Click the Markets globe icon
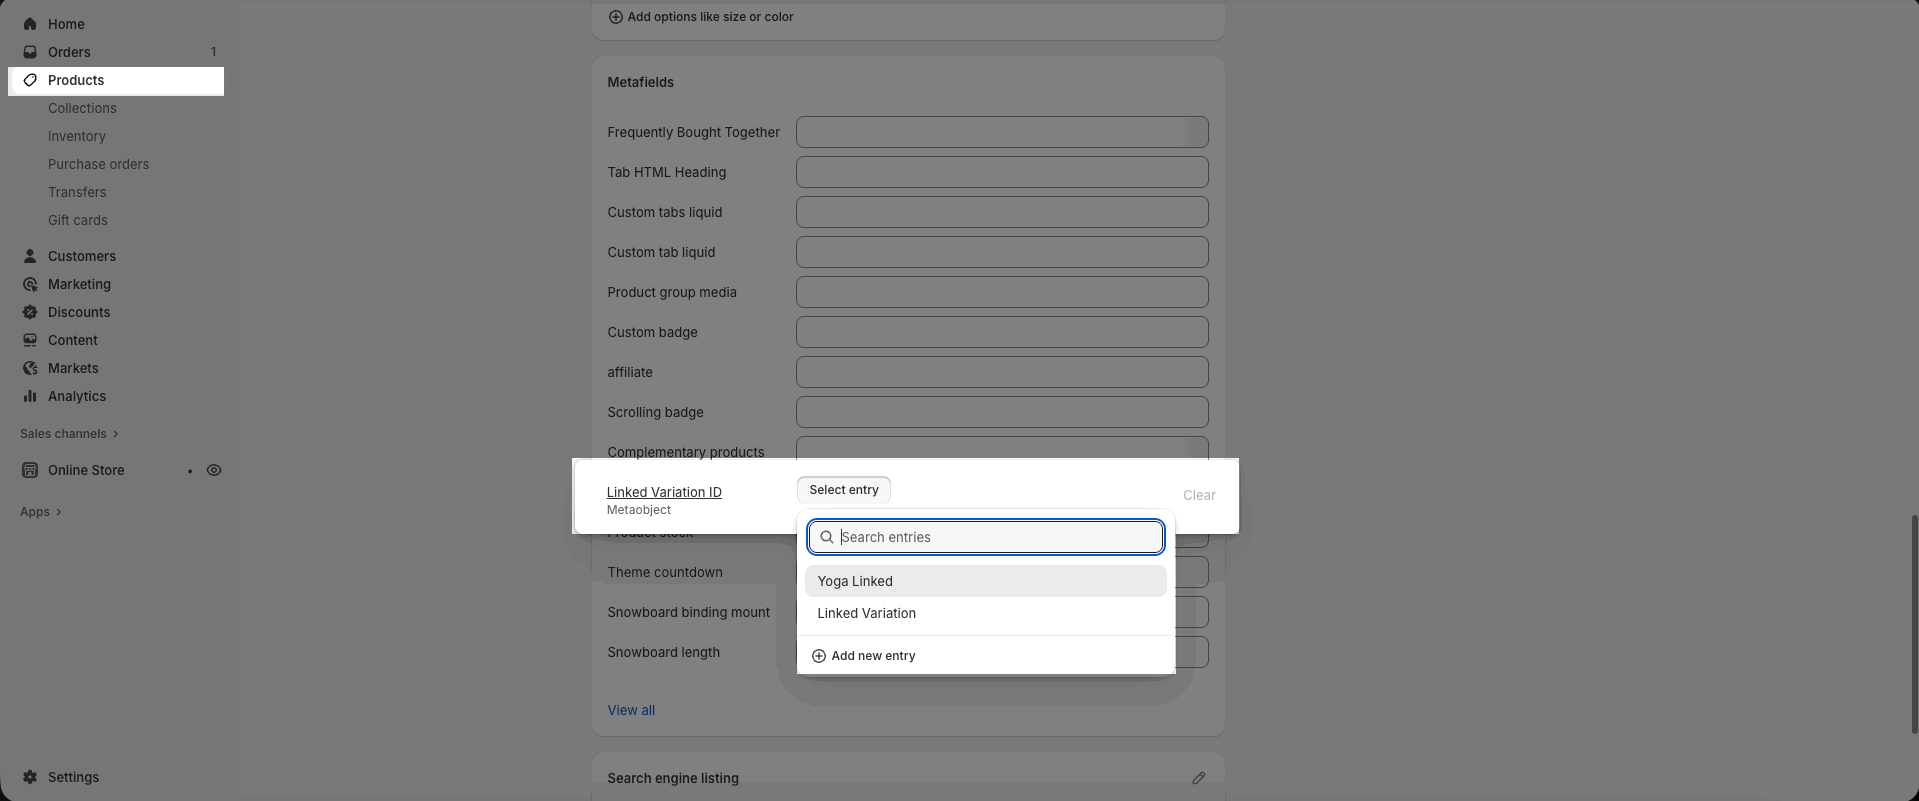Screen dimensions: 1919x801 [30, 368]
